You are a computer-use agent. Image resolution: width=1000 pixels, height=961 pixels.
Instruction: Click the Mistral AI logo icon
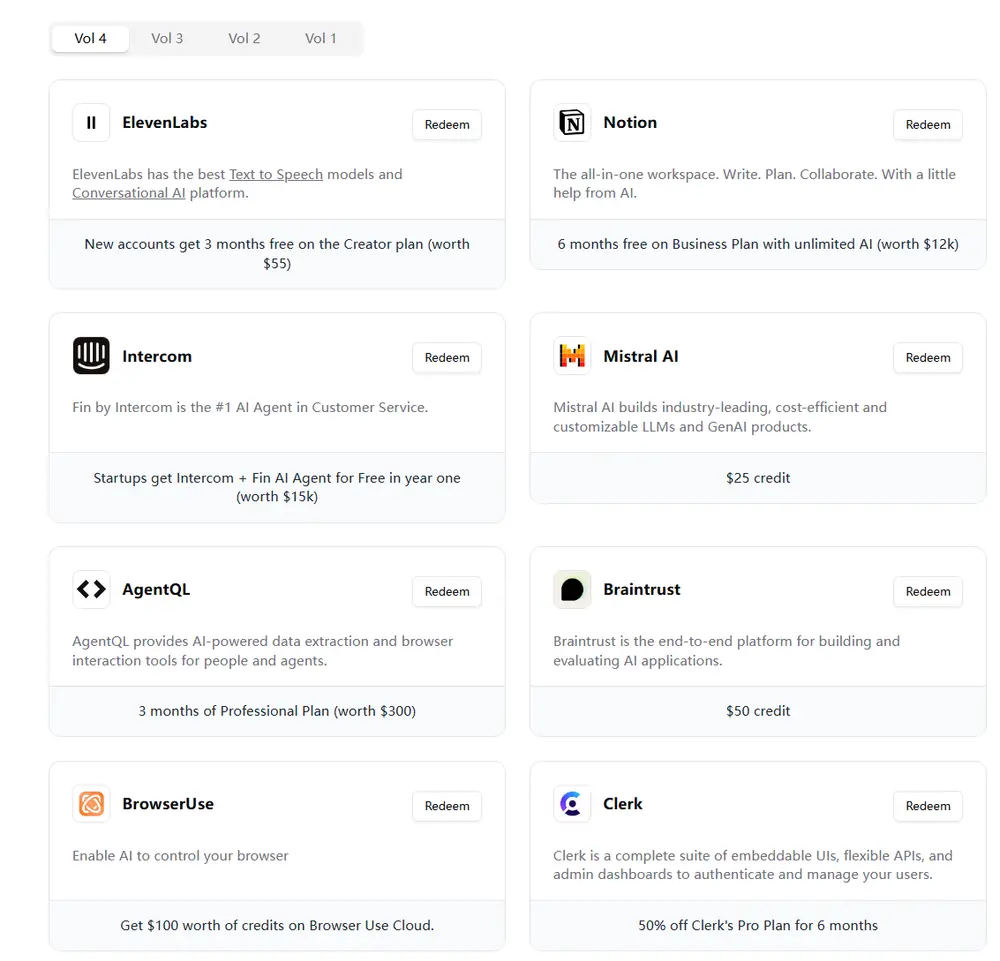click(x=572, y=356)
